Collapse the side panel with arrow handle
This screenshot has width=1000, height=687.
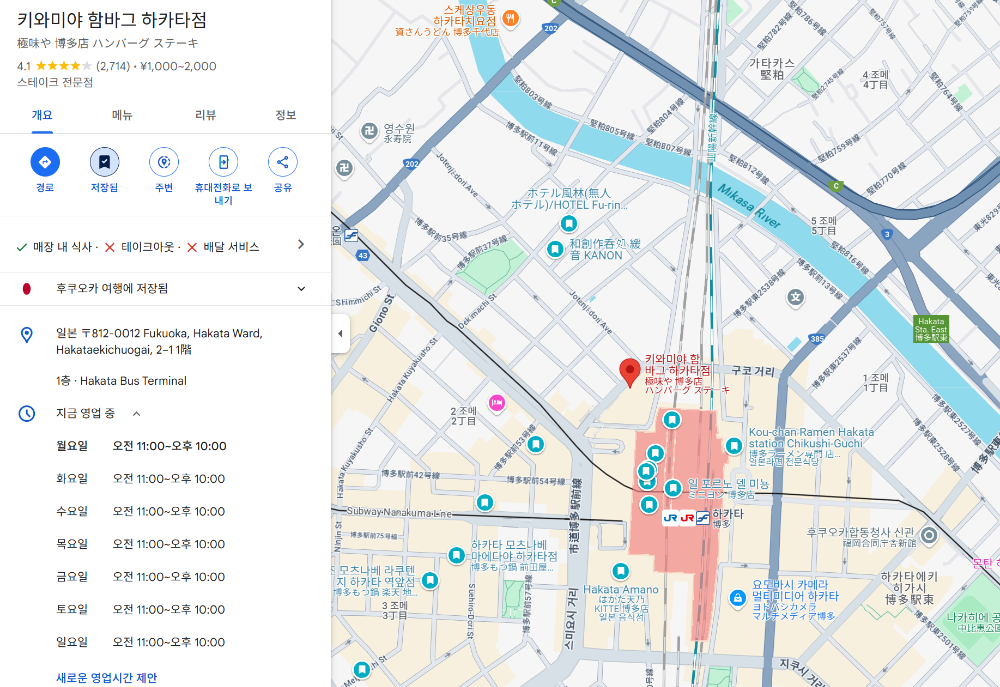tap(340, 334)
